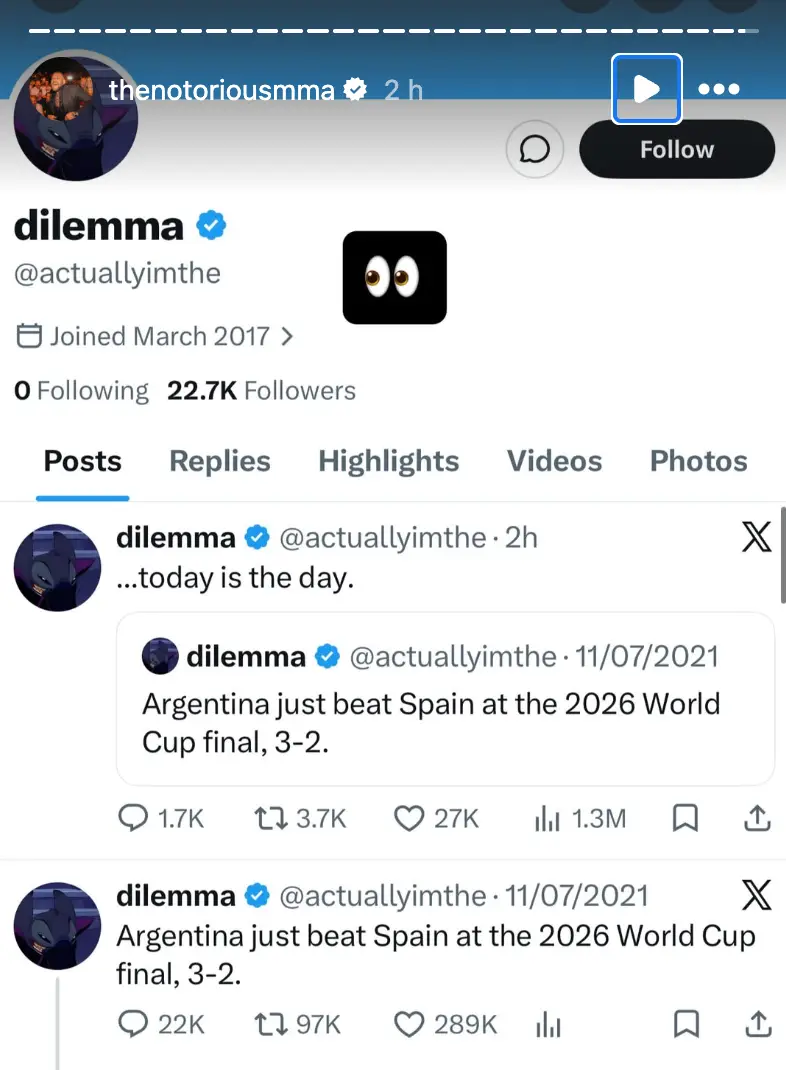Open the 22.7K Followers list

click(261, 391)
